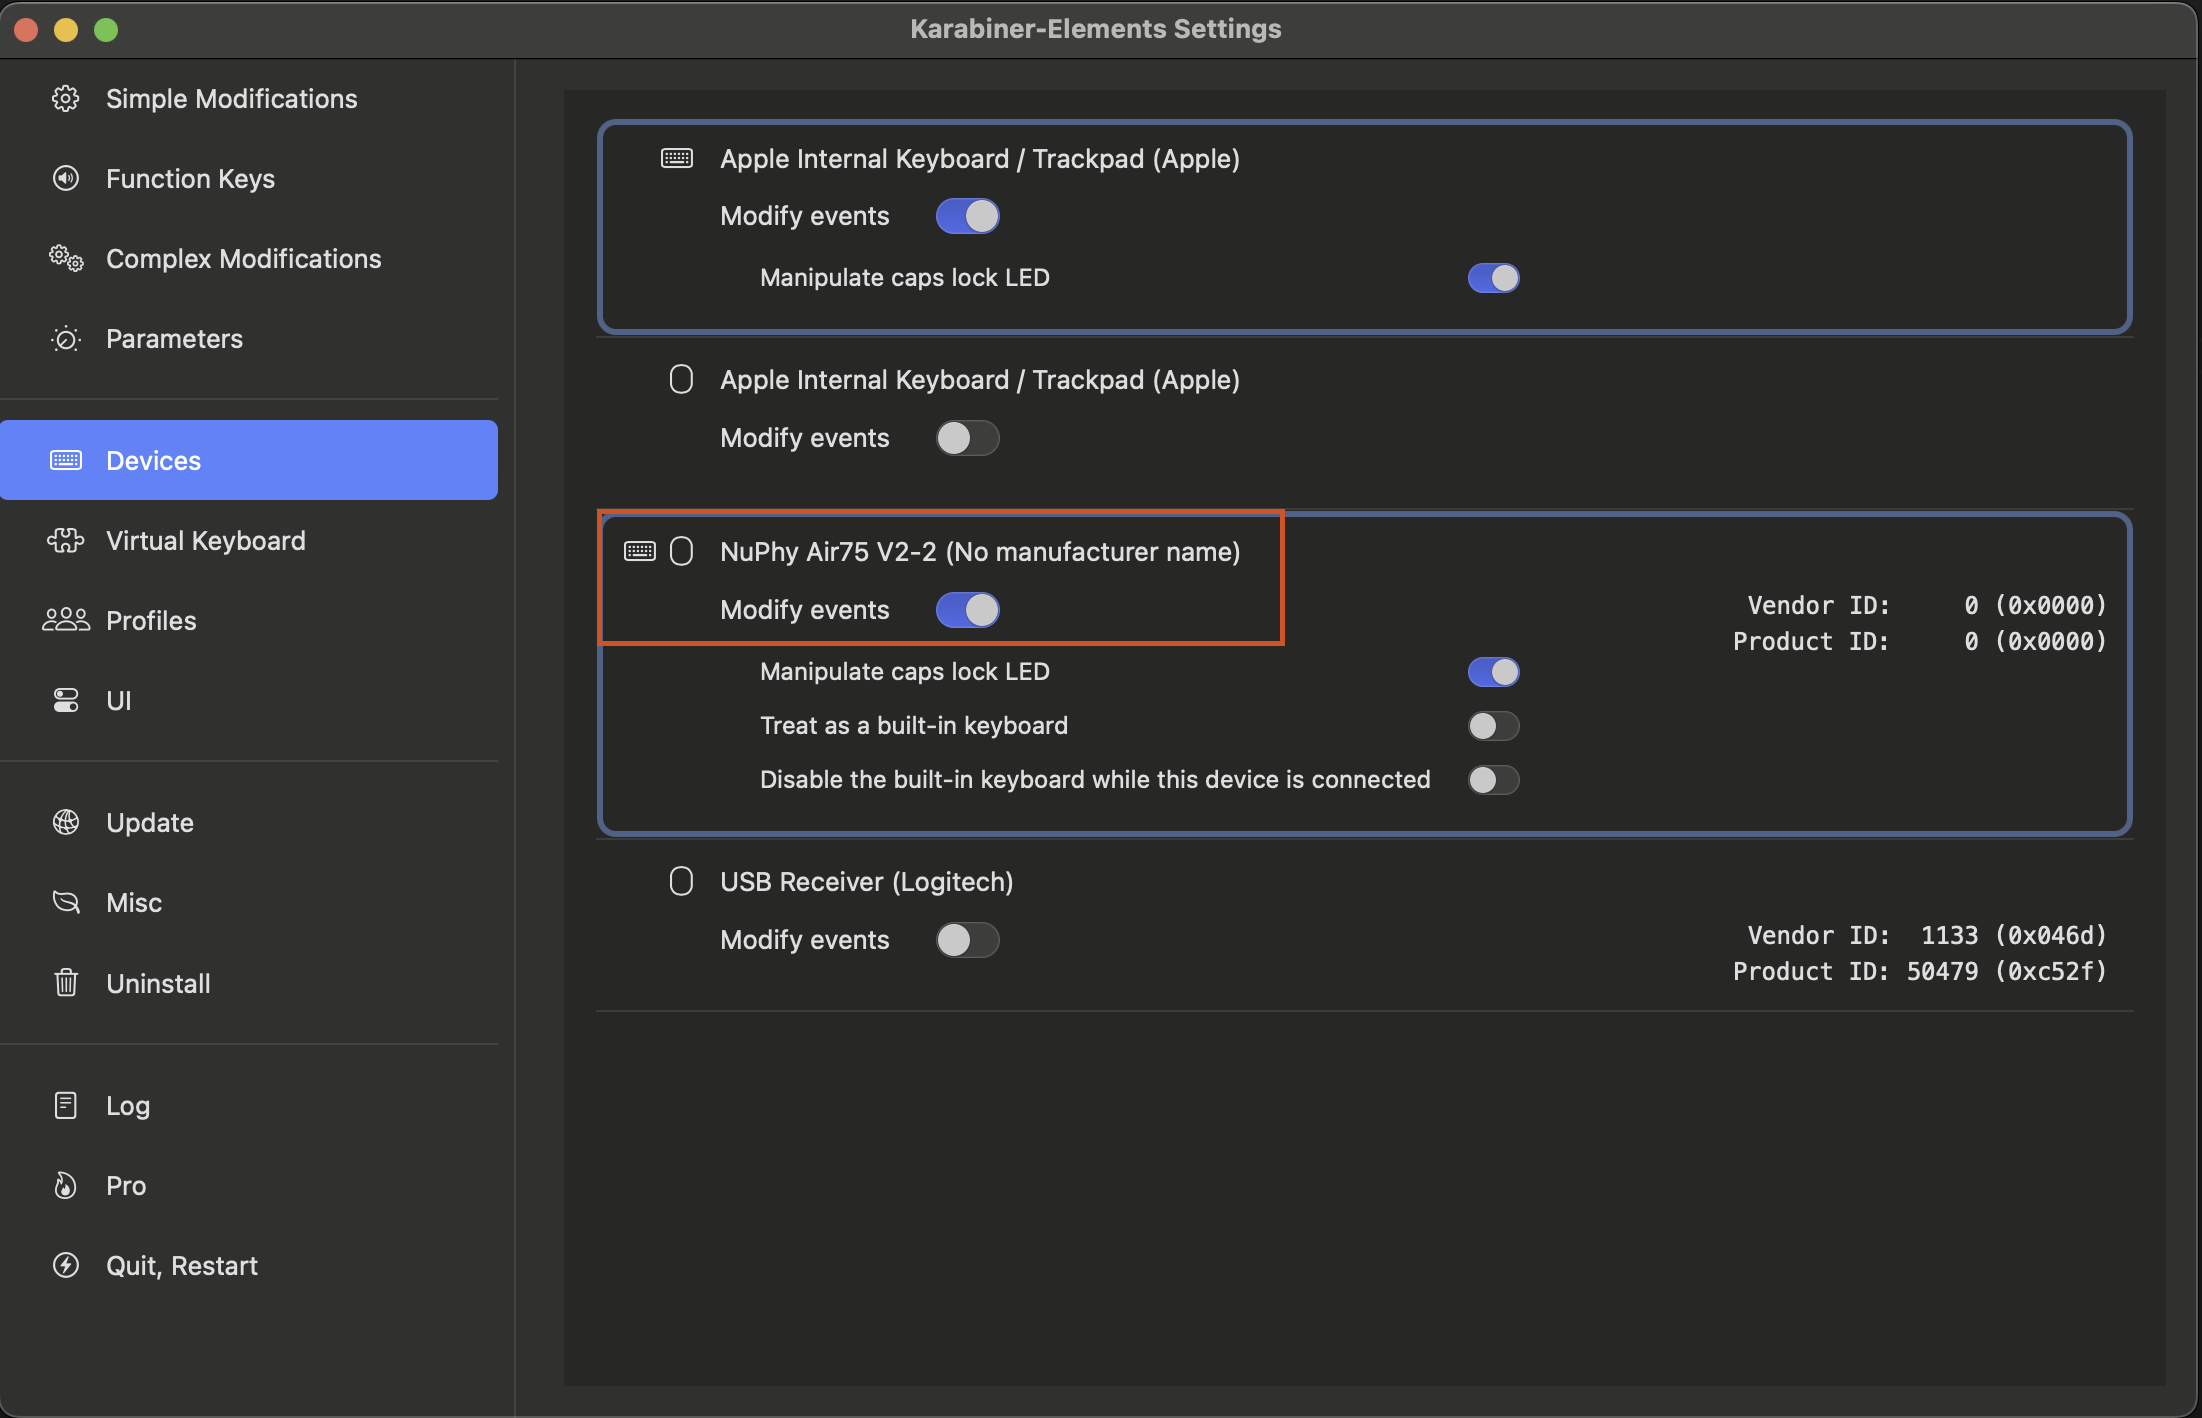The height and width of the screenshot is (1418, 2202).
Task: Go to Complex Modifications
Action: pyautogui.click(x=249, y=258)
